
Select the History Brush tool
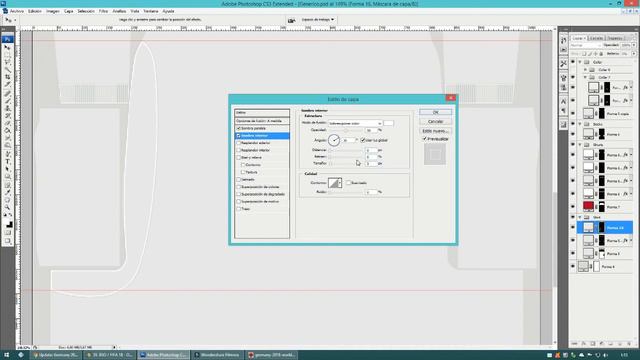click(x=7, y=116)
